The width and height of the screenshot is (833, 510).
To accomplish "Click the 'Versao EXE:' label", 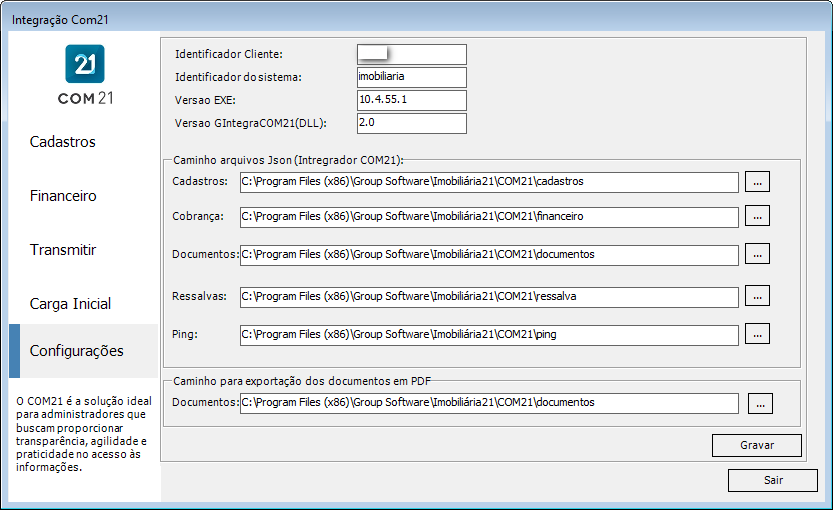I will click(205, 100).
